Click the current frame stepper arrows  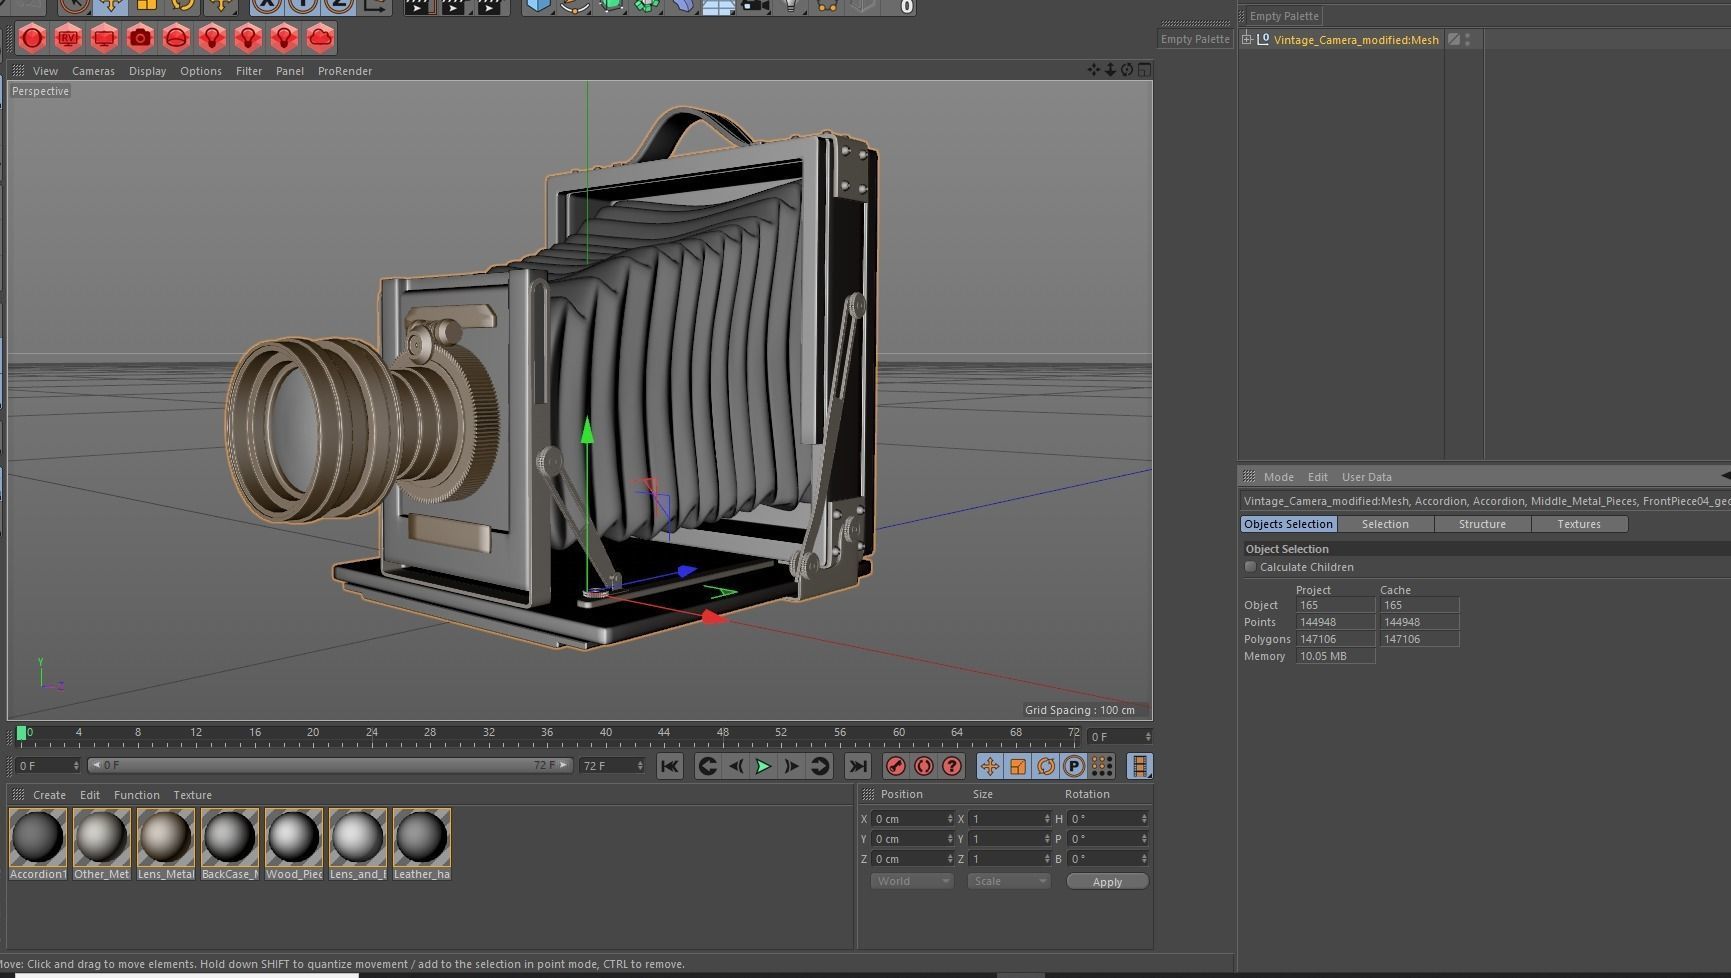tap(1147, 737)
